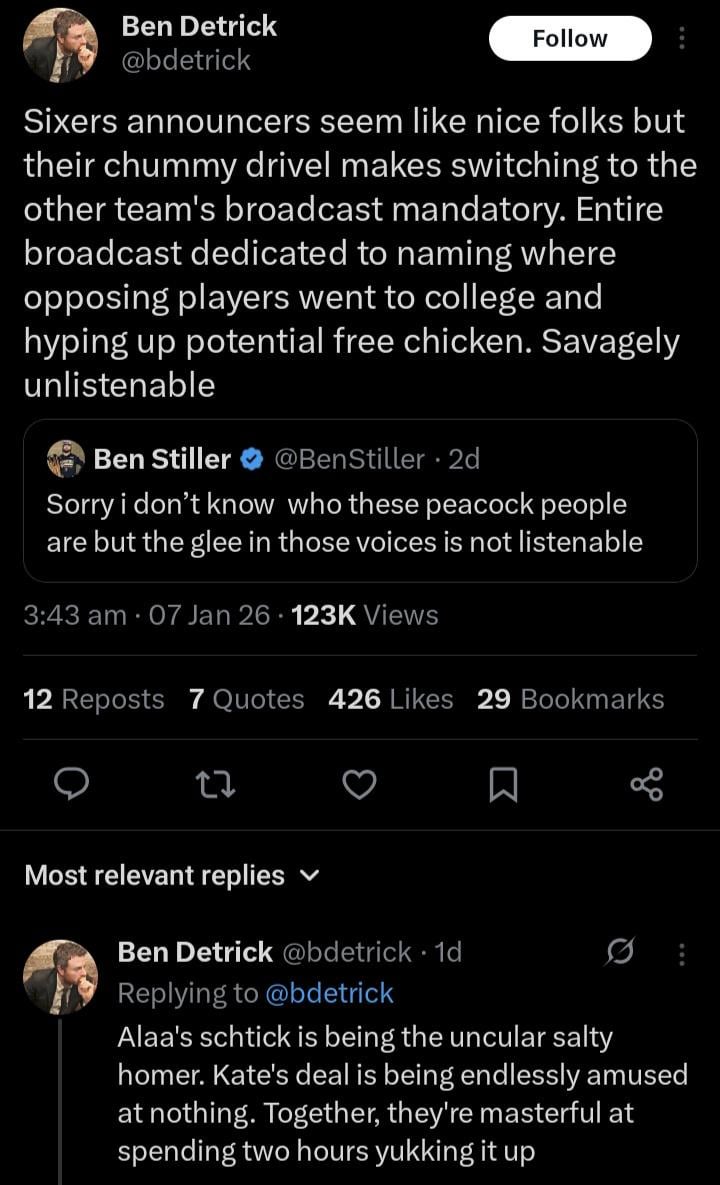The image size is (720, 1185).
Task: Tap Ben Stiller's small avatar
Action: (66, 459)
